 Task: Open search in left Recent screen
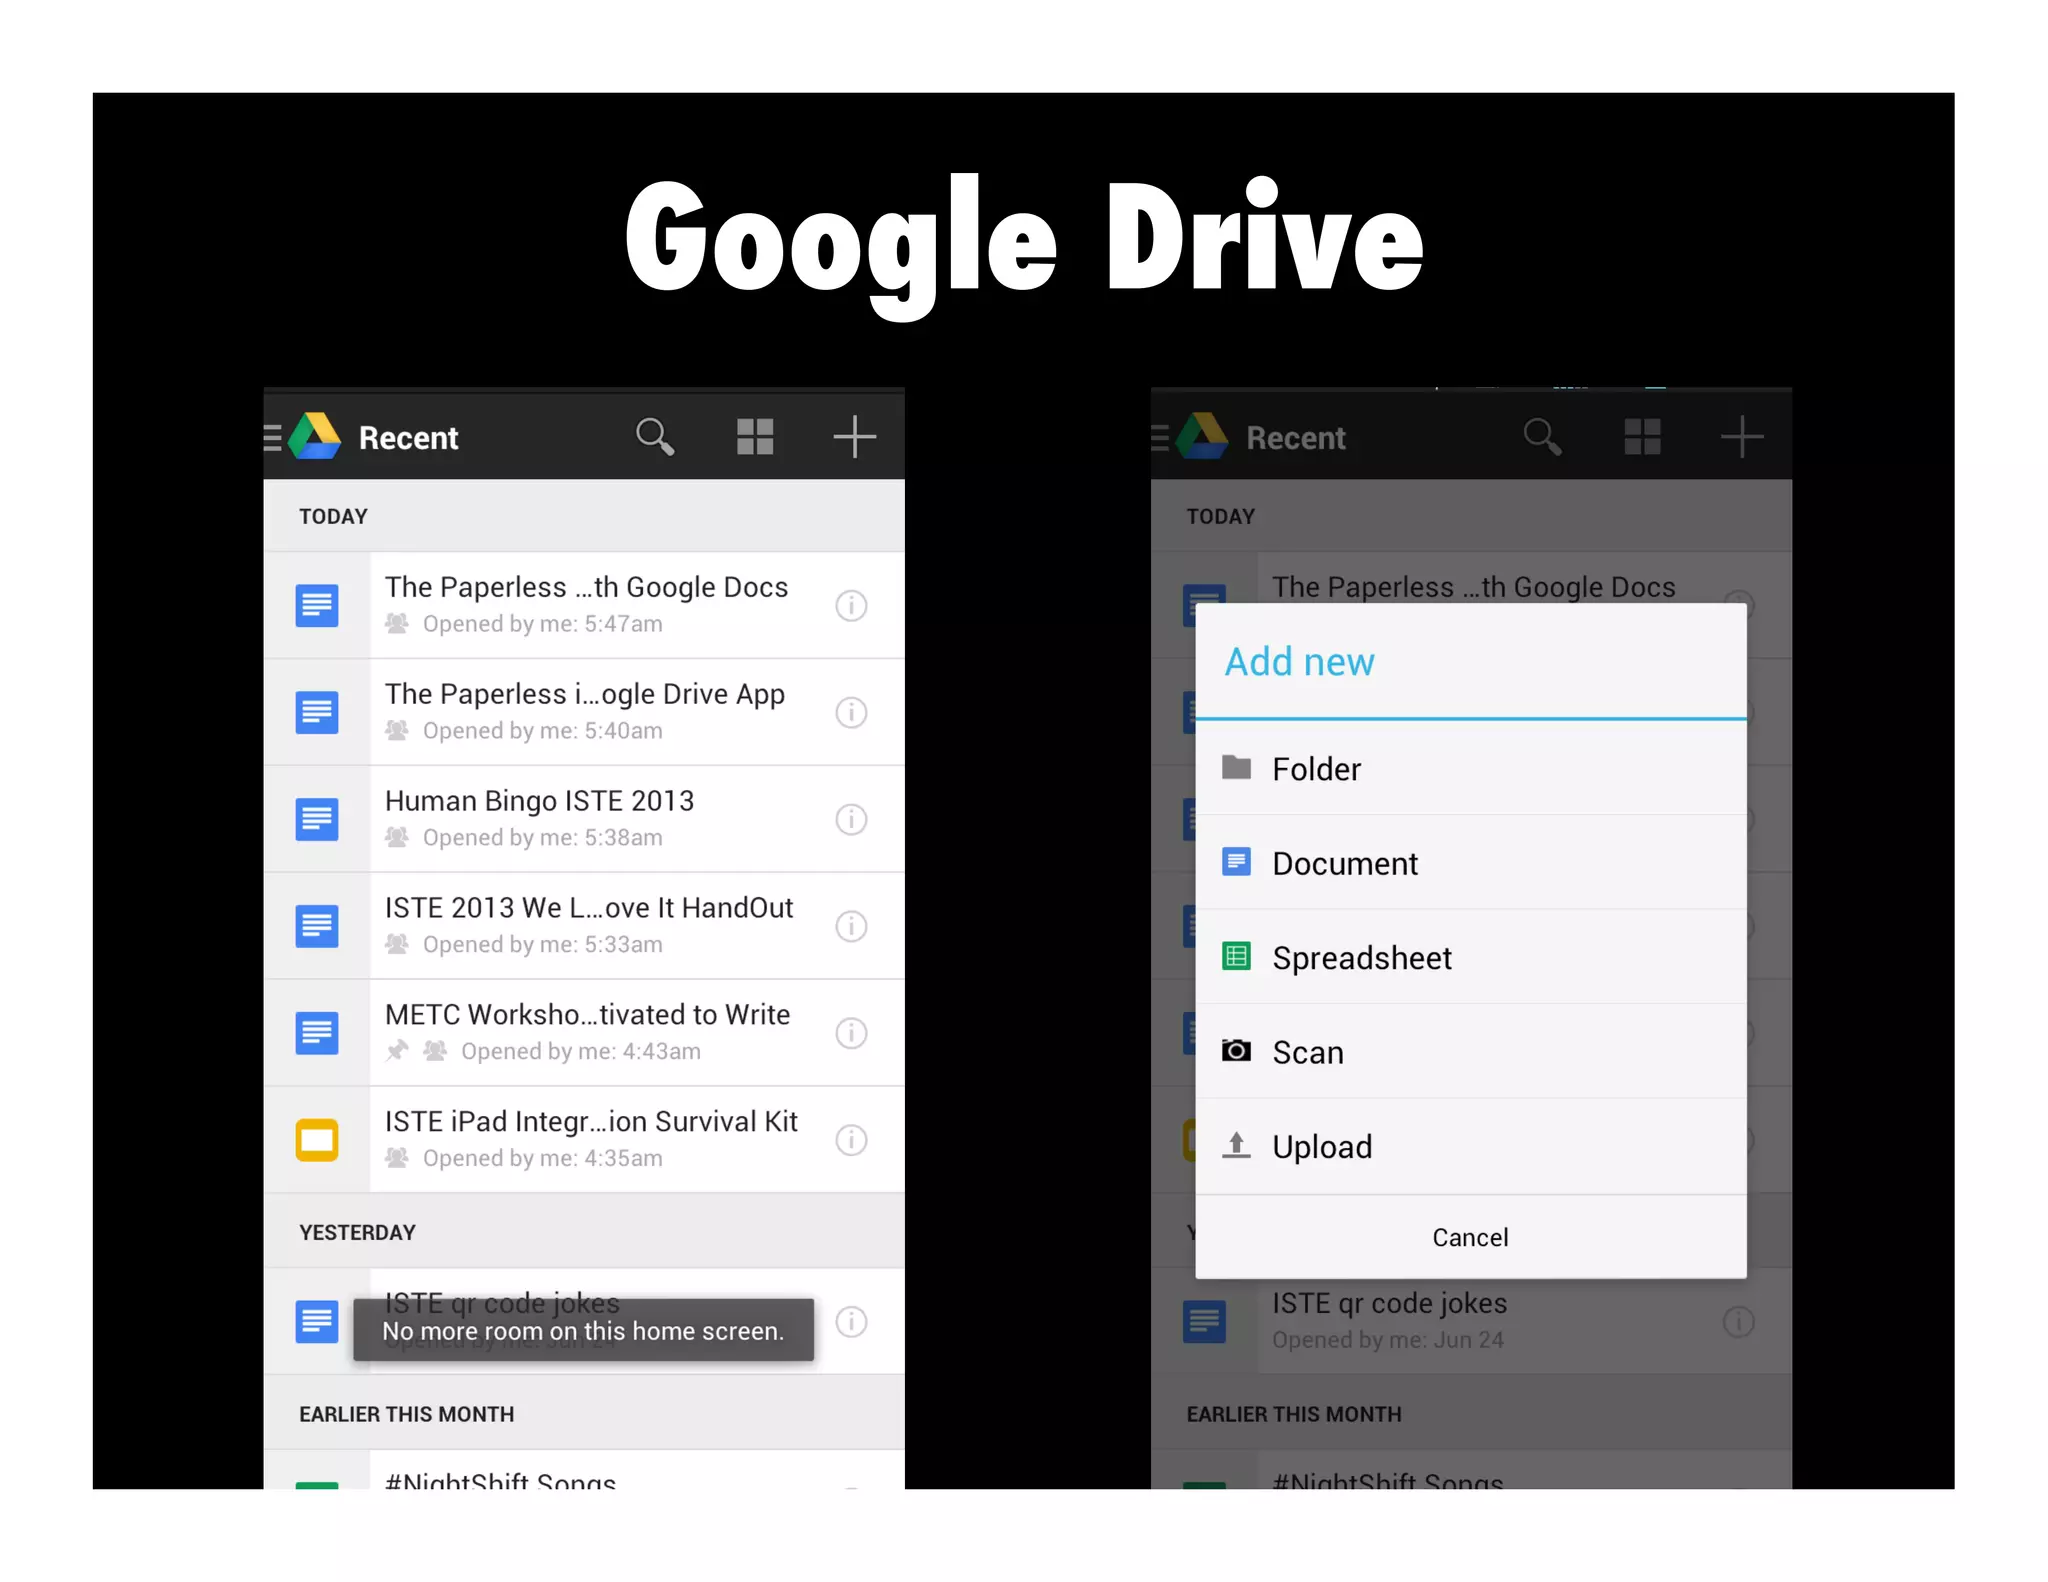[x=655, y=437]
